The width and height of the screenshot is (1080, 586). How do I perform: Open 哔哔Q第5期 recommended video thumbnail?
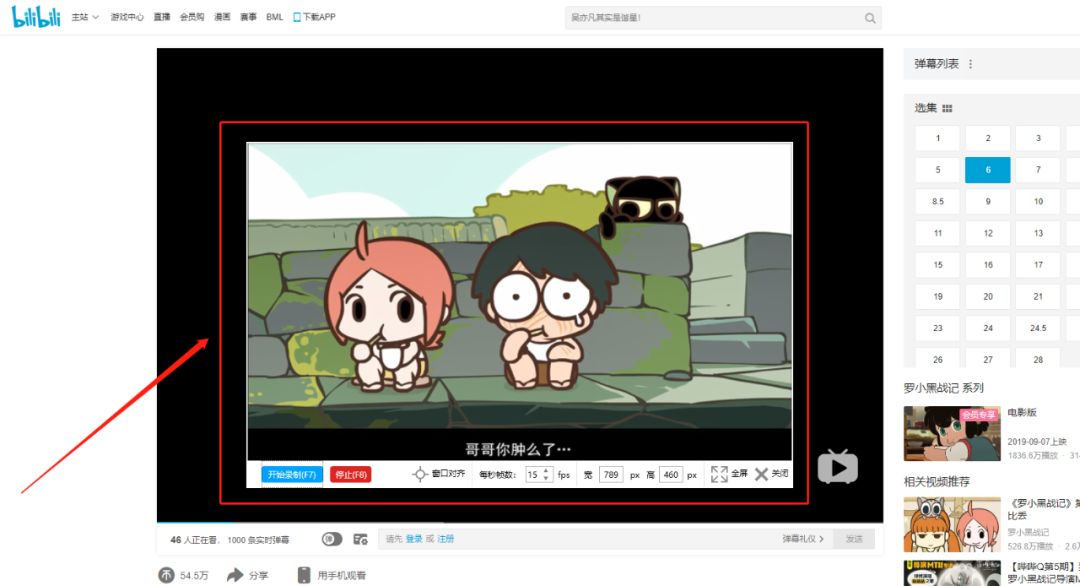tap(952, 573)
